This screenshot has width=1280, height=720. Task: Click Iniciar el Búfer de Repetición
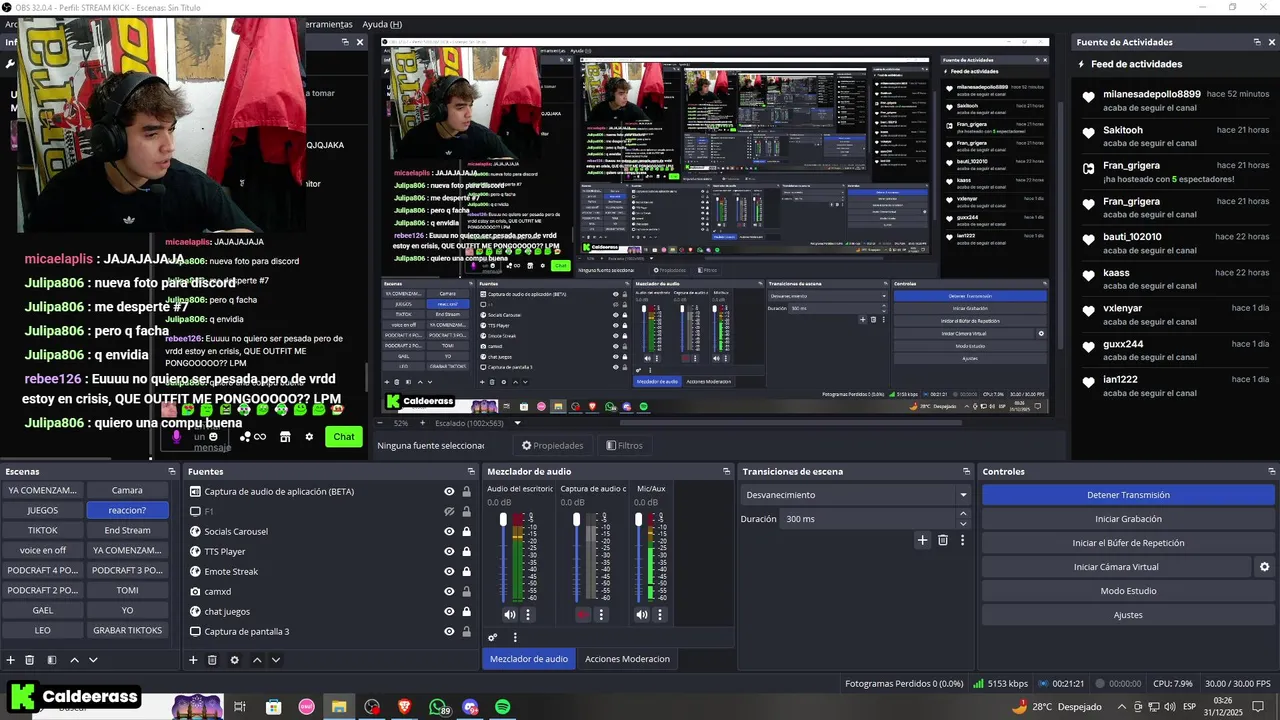coord(1128,543)
